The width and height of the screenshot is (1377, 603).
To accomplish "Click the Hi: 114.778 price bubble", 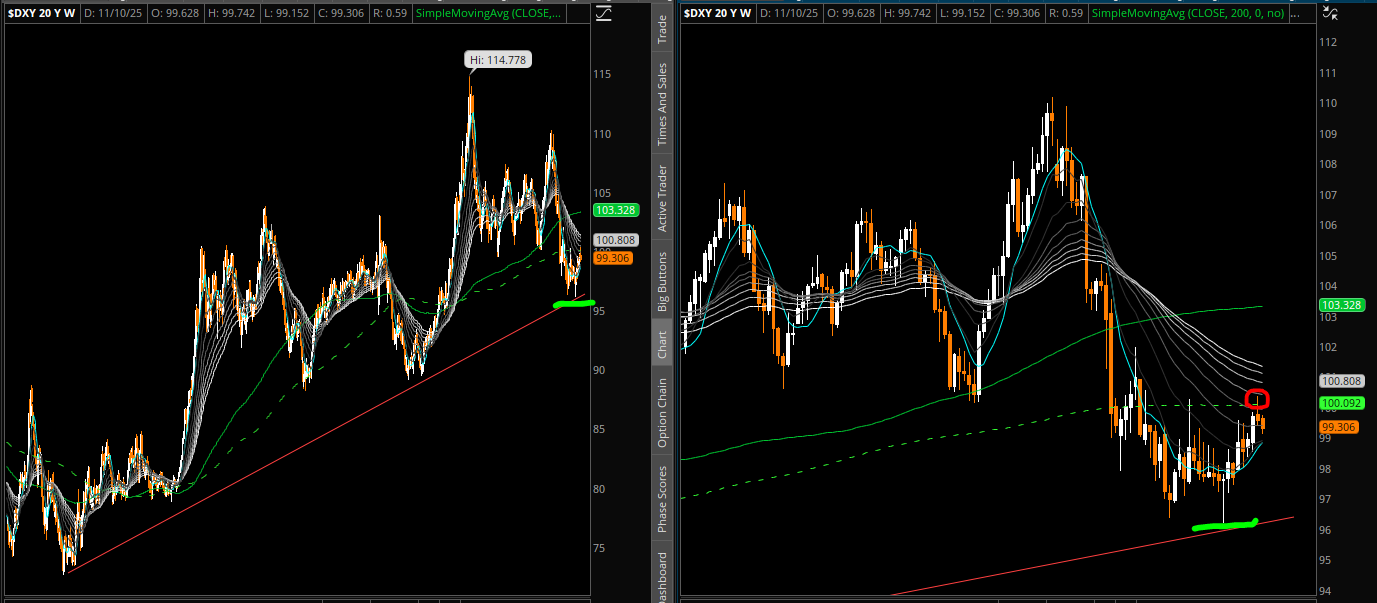I will coord(499,60).
